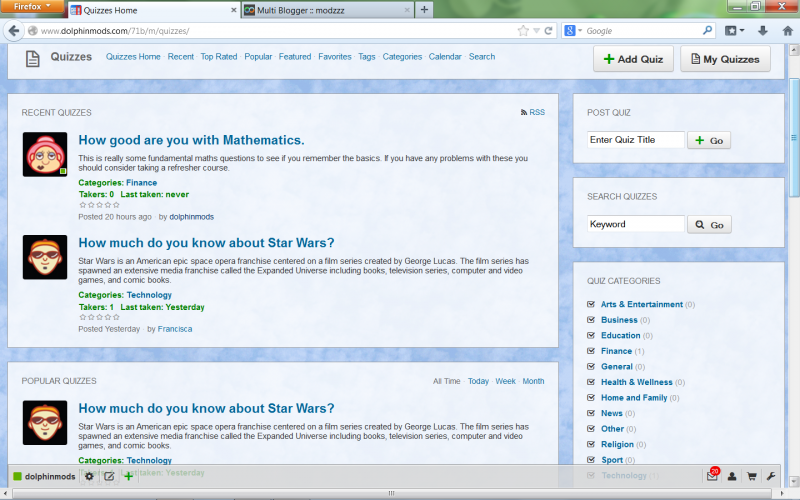Click the Go button in Search Quizzes
Screen dimensions: 800x500
(x=709, y=224)
